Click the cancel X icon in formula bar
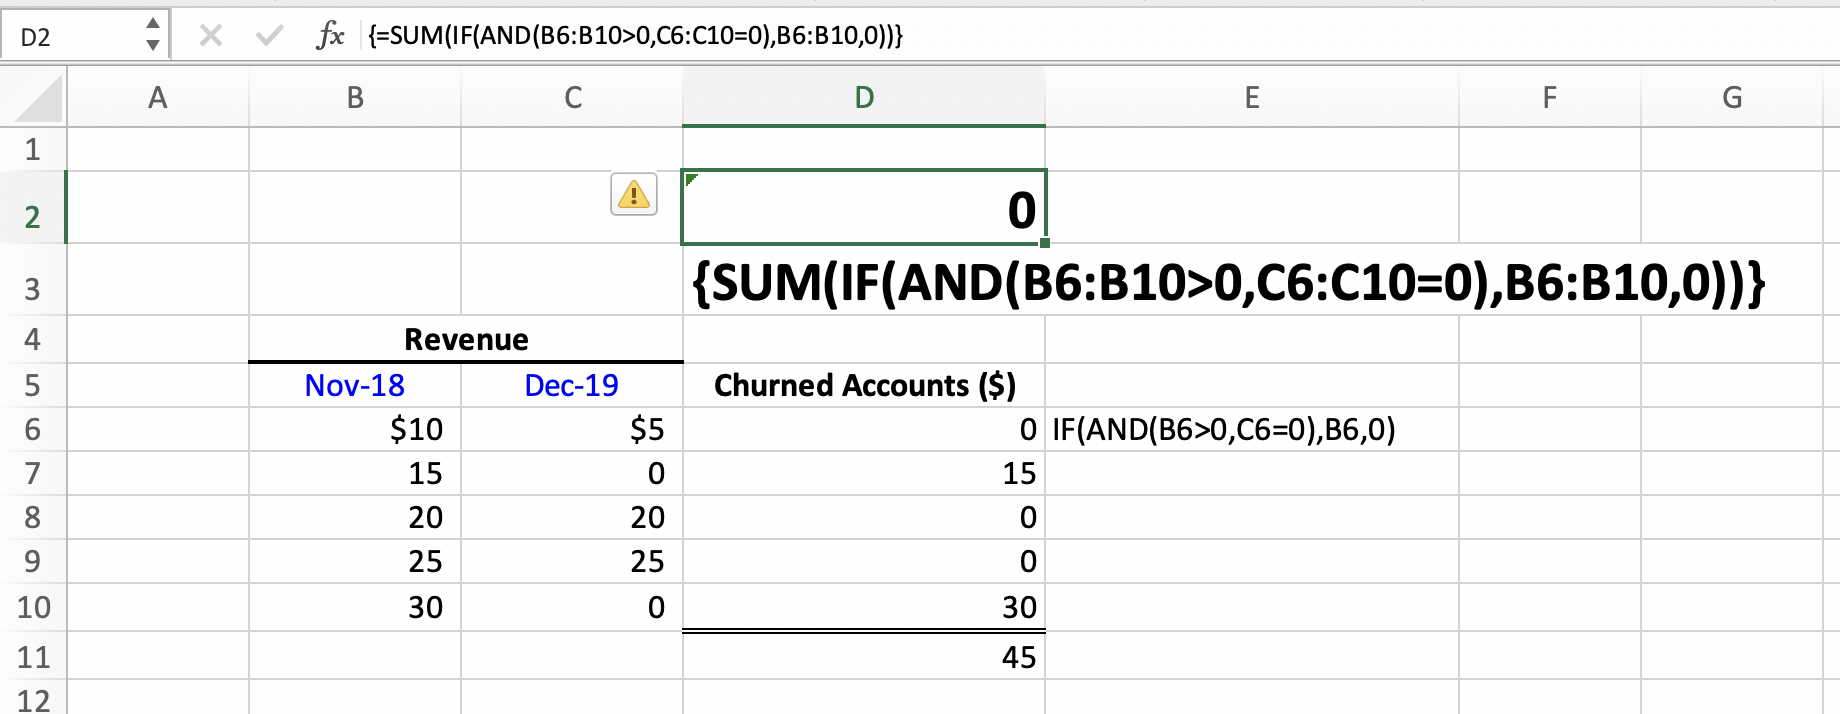Image resolution: width=1840 pixels, height=714 pixels. pos(210,36)
